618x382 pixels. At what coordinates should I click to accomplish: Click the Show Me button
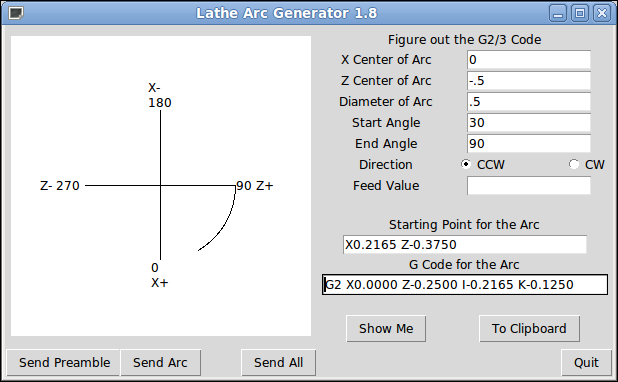(386, 328)
